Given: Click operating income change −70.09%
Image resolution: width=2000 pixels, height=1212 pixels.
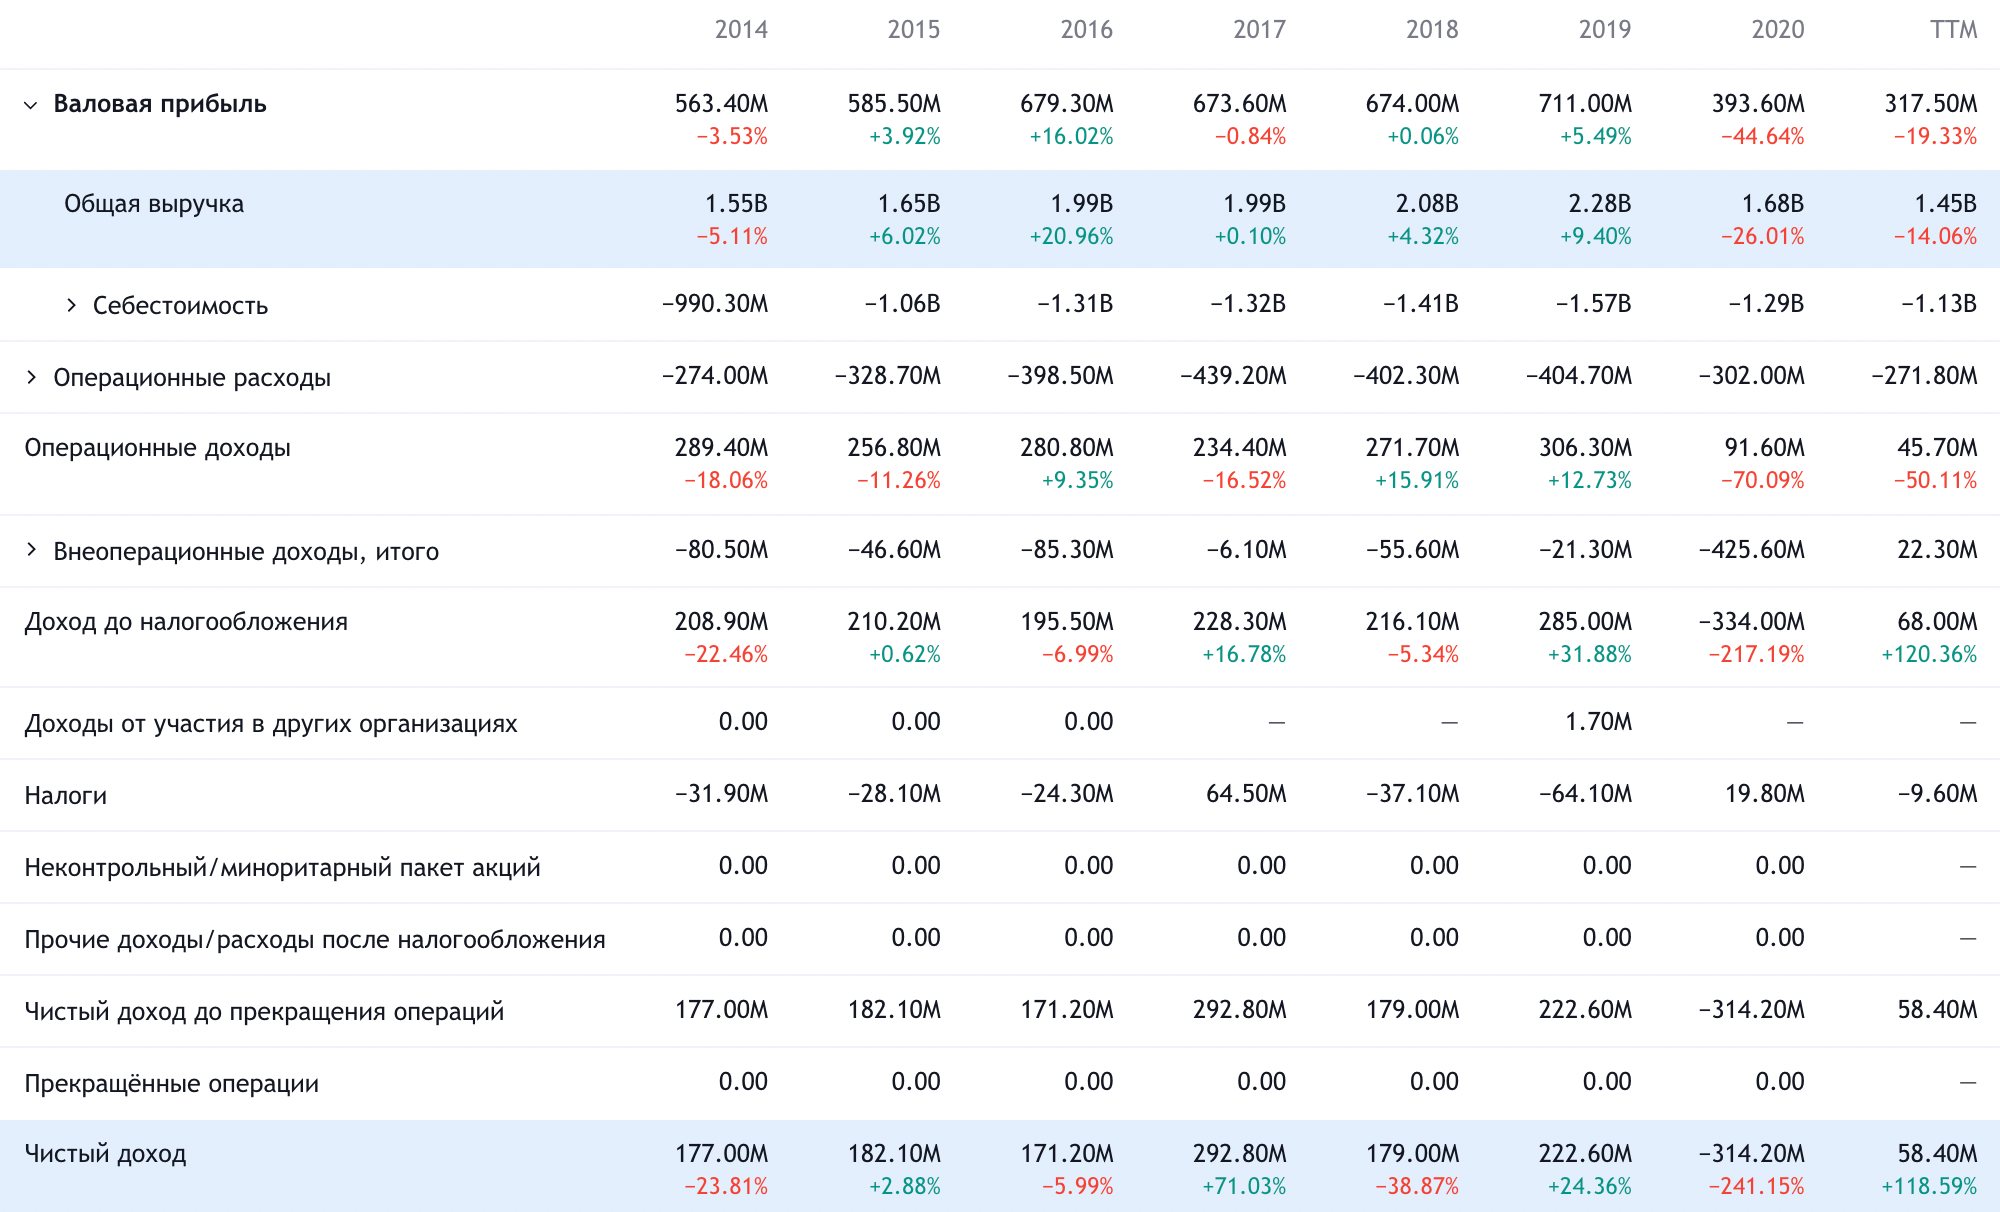Looking at the screenshot, I should pyautogui.click(x=1762, y=481).
